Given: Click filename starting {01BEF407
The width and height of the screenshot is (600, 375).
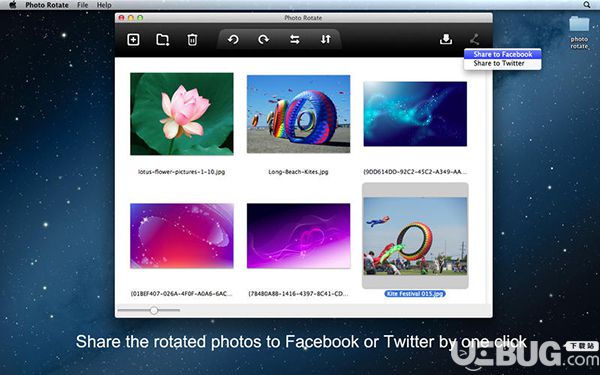Looking at the screenshot, I should 181,294.
